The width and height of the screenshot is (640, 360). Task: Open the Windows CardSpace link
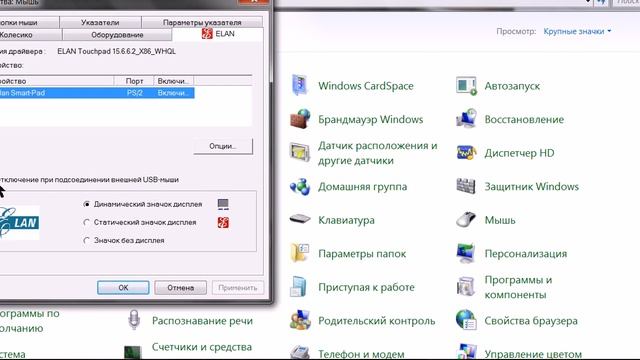[366, 86]
